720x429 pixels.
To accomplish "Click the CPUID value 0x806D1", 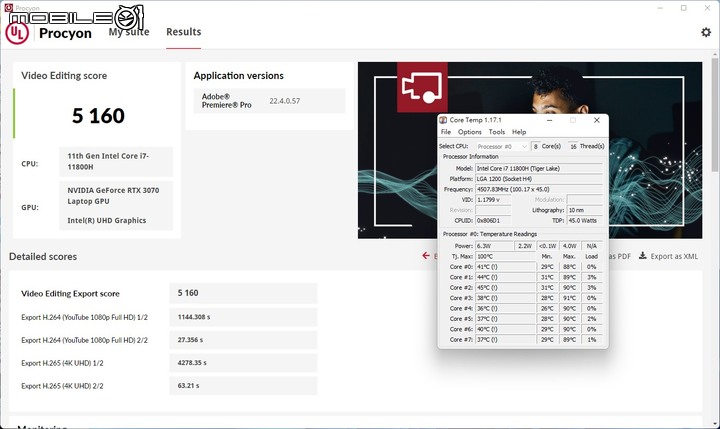I will pyautogui.click(x=493, y=220).
